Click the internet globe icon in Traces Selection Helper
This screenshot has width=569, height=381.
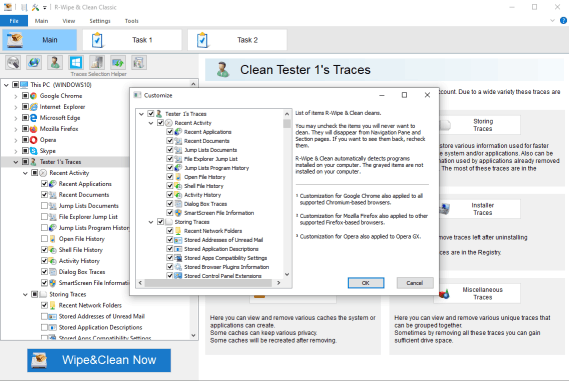point(34,63)
